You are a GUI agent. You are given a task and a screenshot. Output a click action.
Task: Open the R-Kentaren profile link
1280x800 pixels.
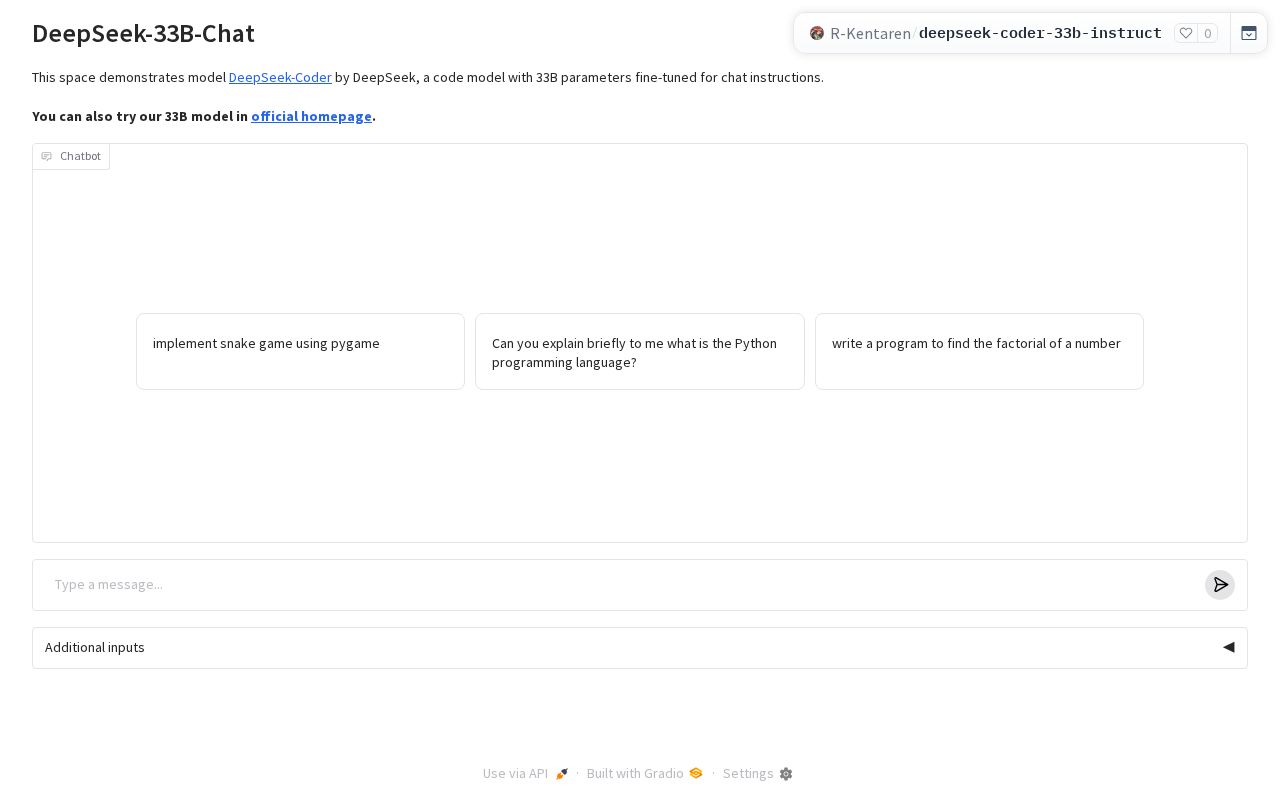870,33
